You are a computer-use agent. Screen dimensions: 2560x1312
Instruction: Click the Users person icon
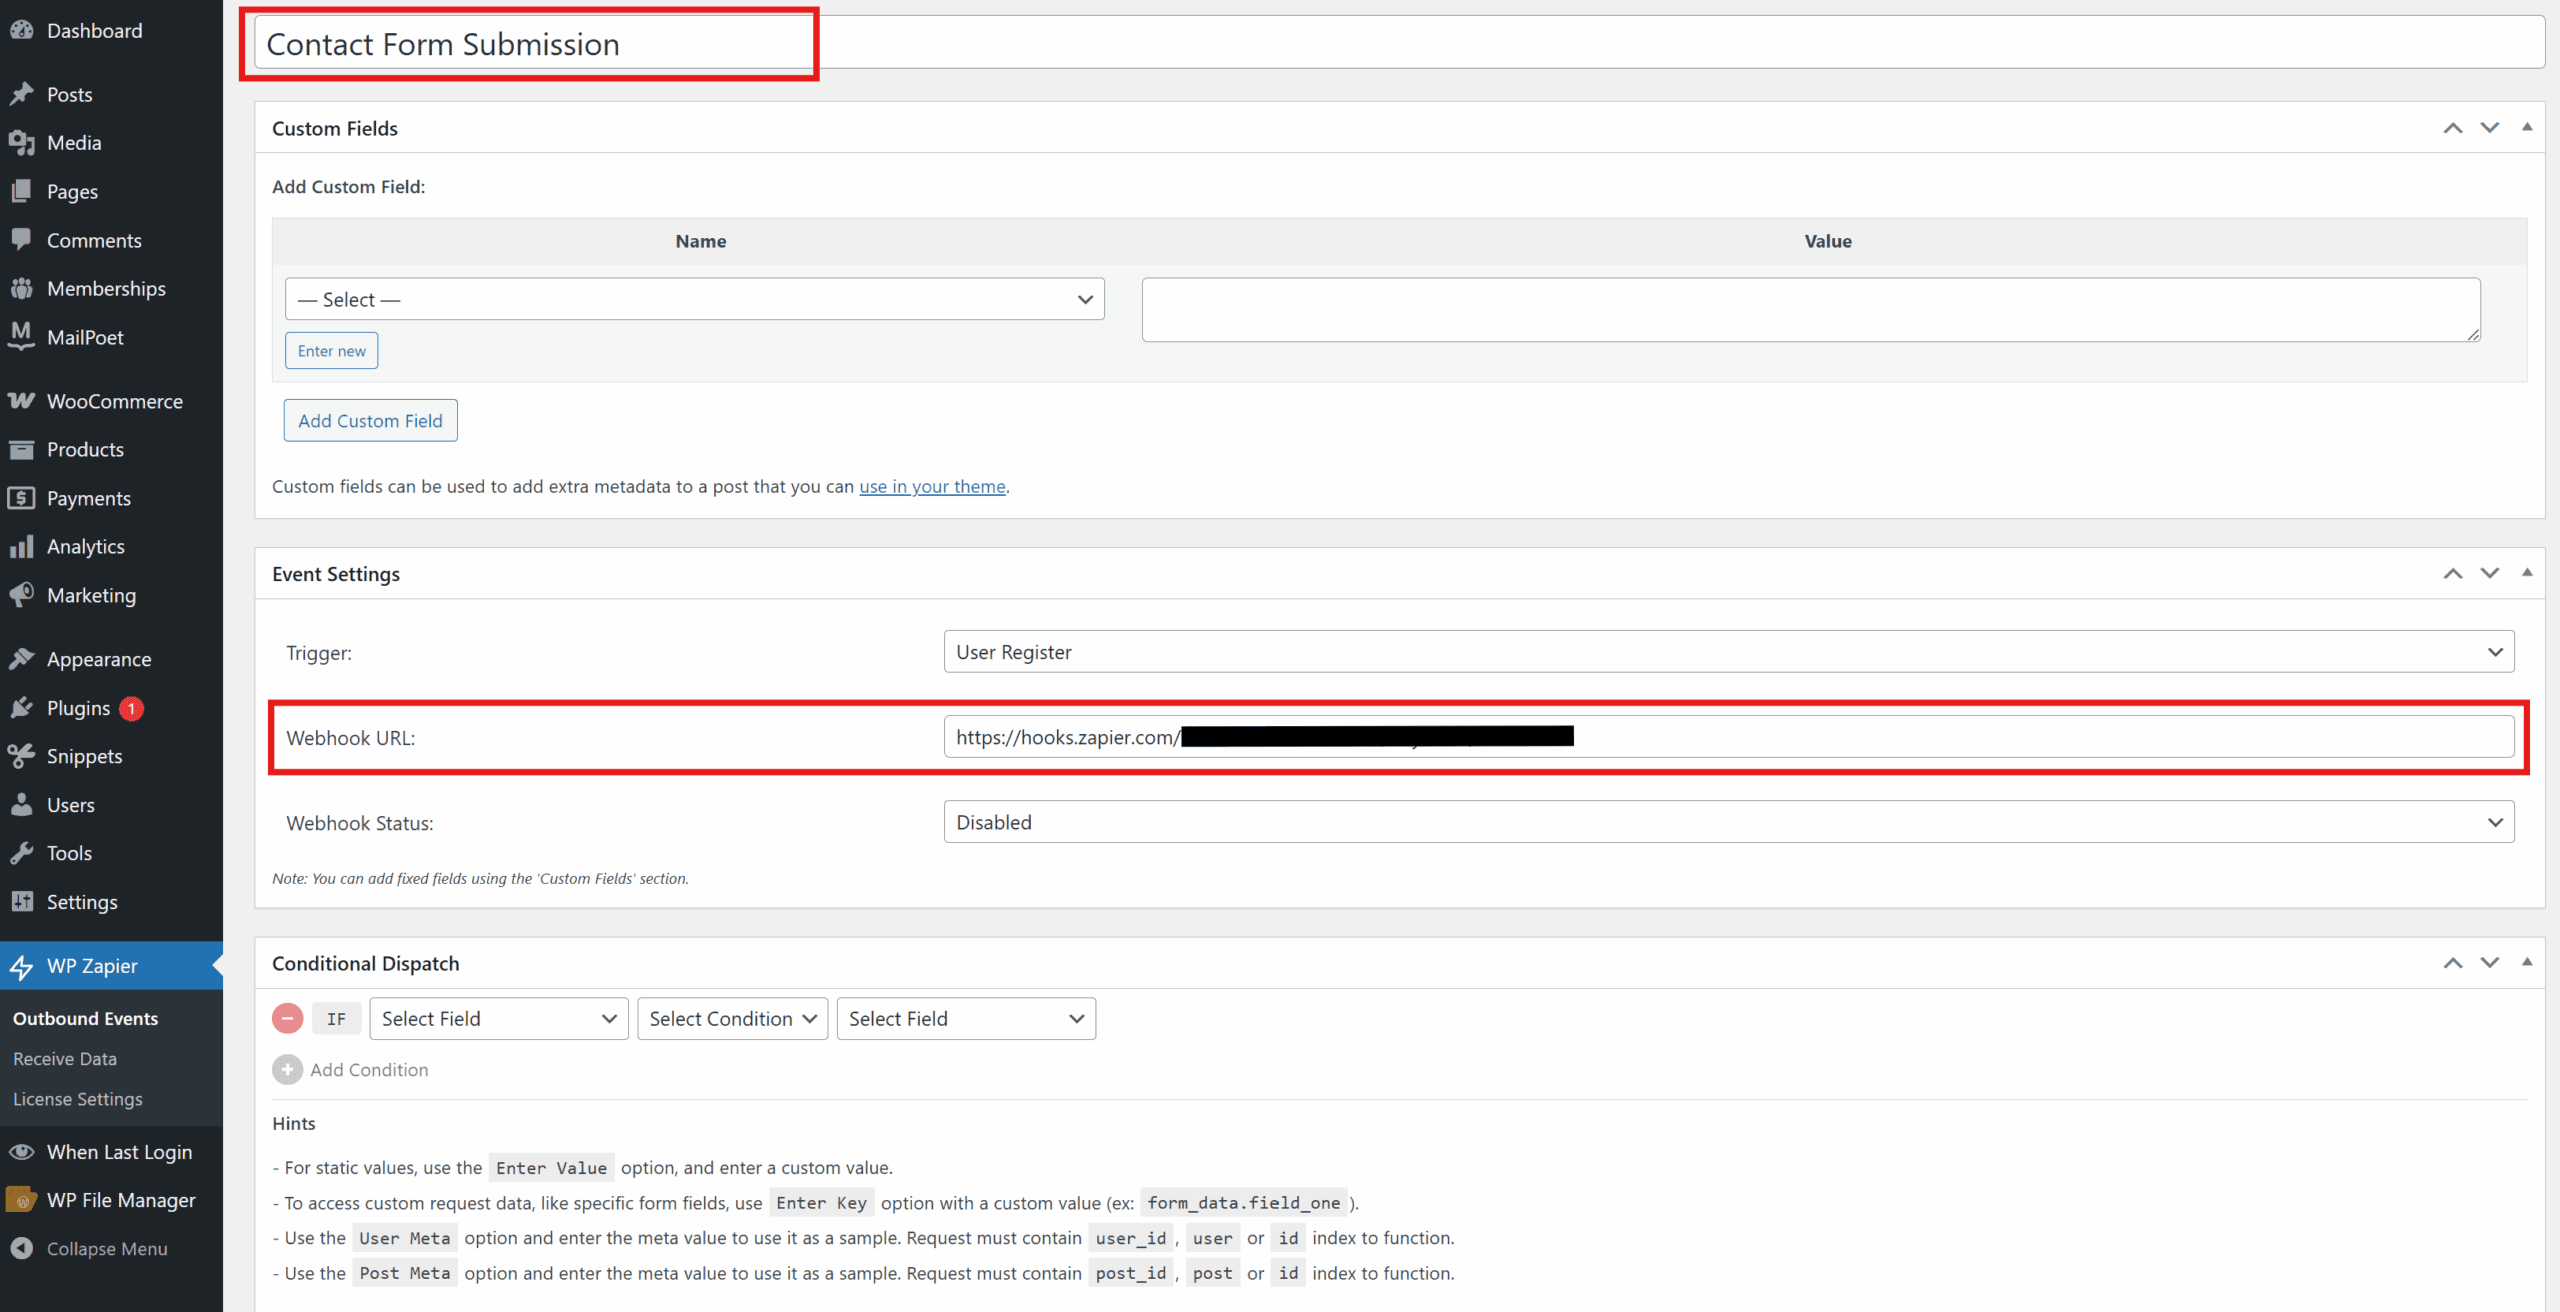22,805
